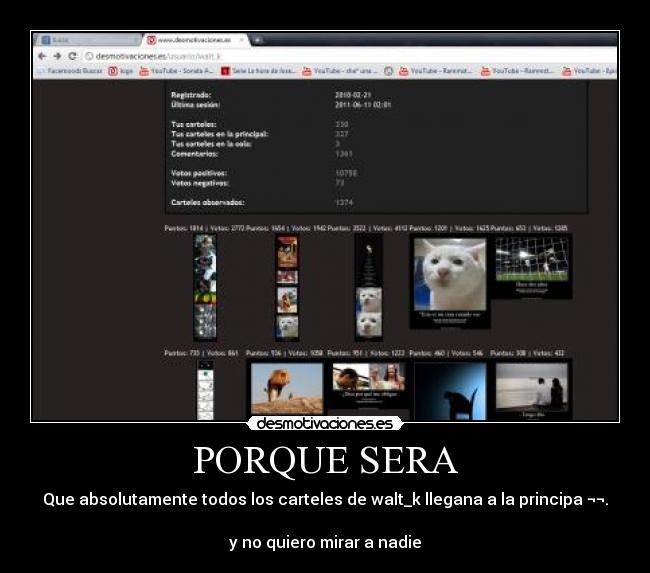Click the 'Comentarios:' label

pyautogui.click(x=194, y=154)
